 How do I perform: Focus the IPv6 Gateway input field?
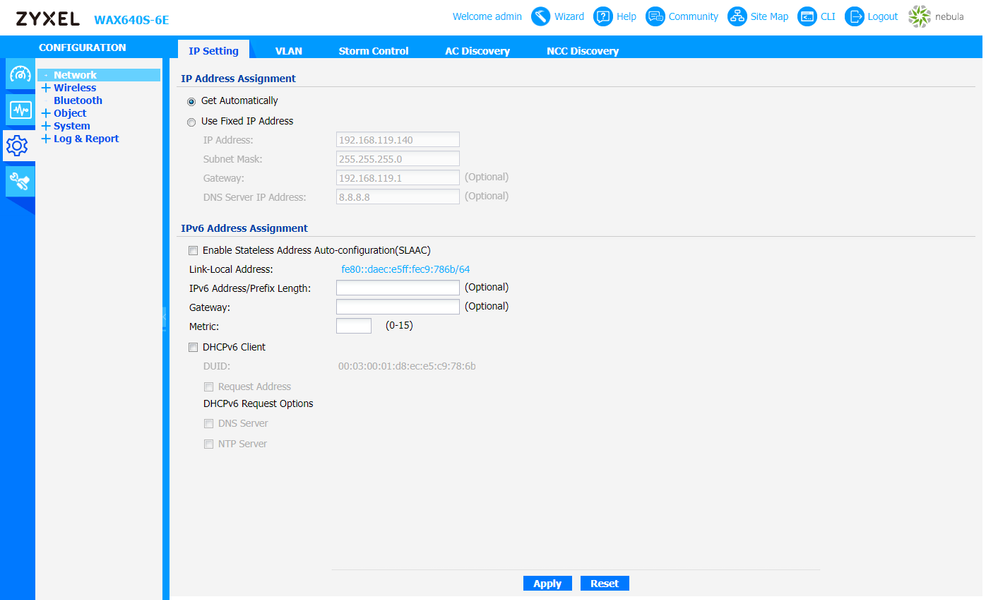[397, 307]
